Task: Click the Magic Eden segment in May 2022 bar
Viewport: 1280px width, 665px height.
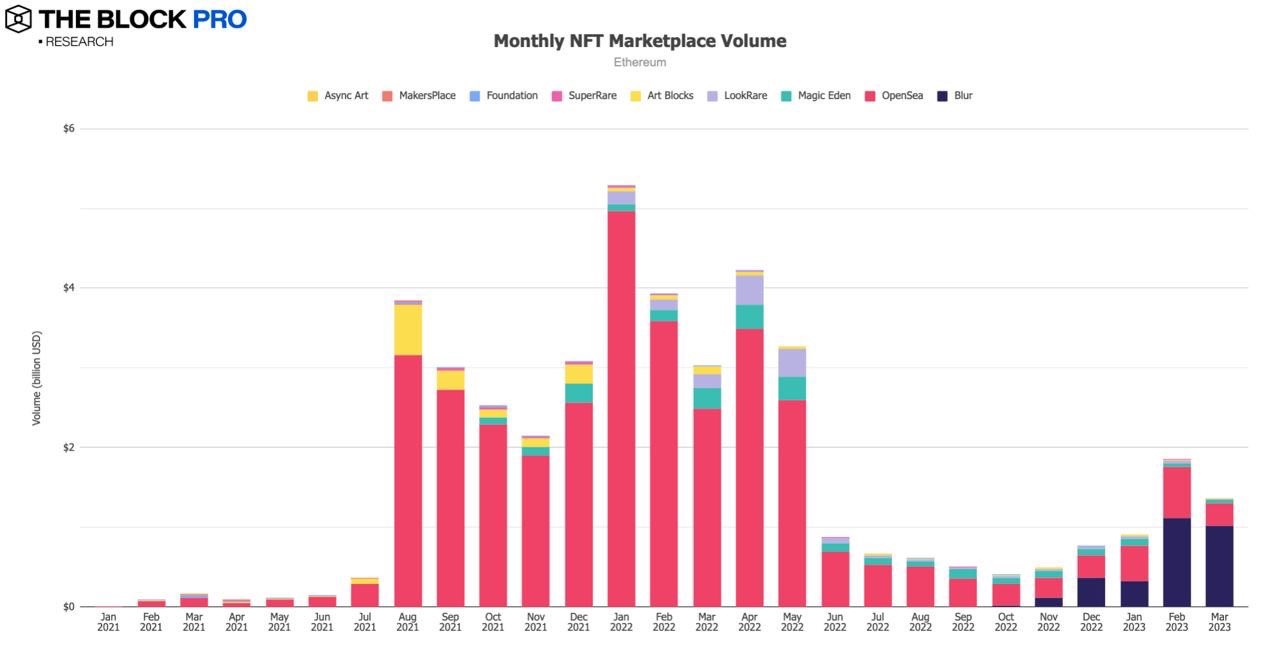Action: pyautogui.click(x=791, y=389)
